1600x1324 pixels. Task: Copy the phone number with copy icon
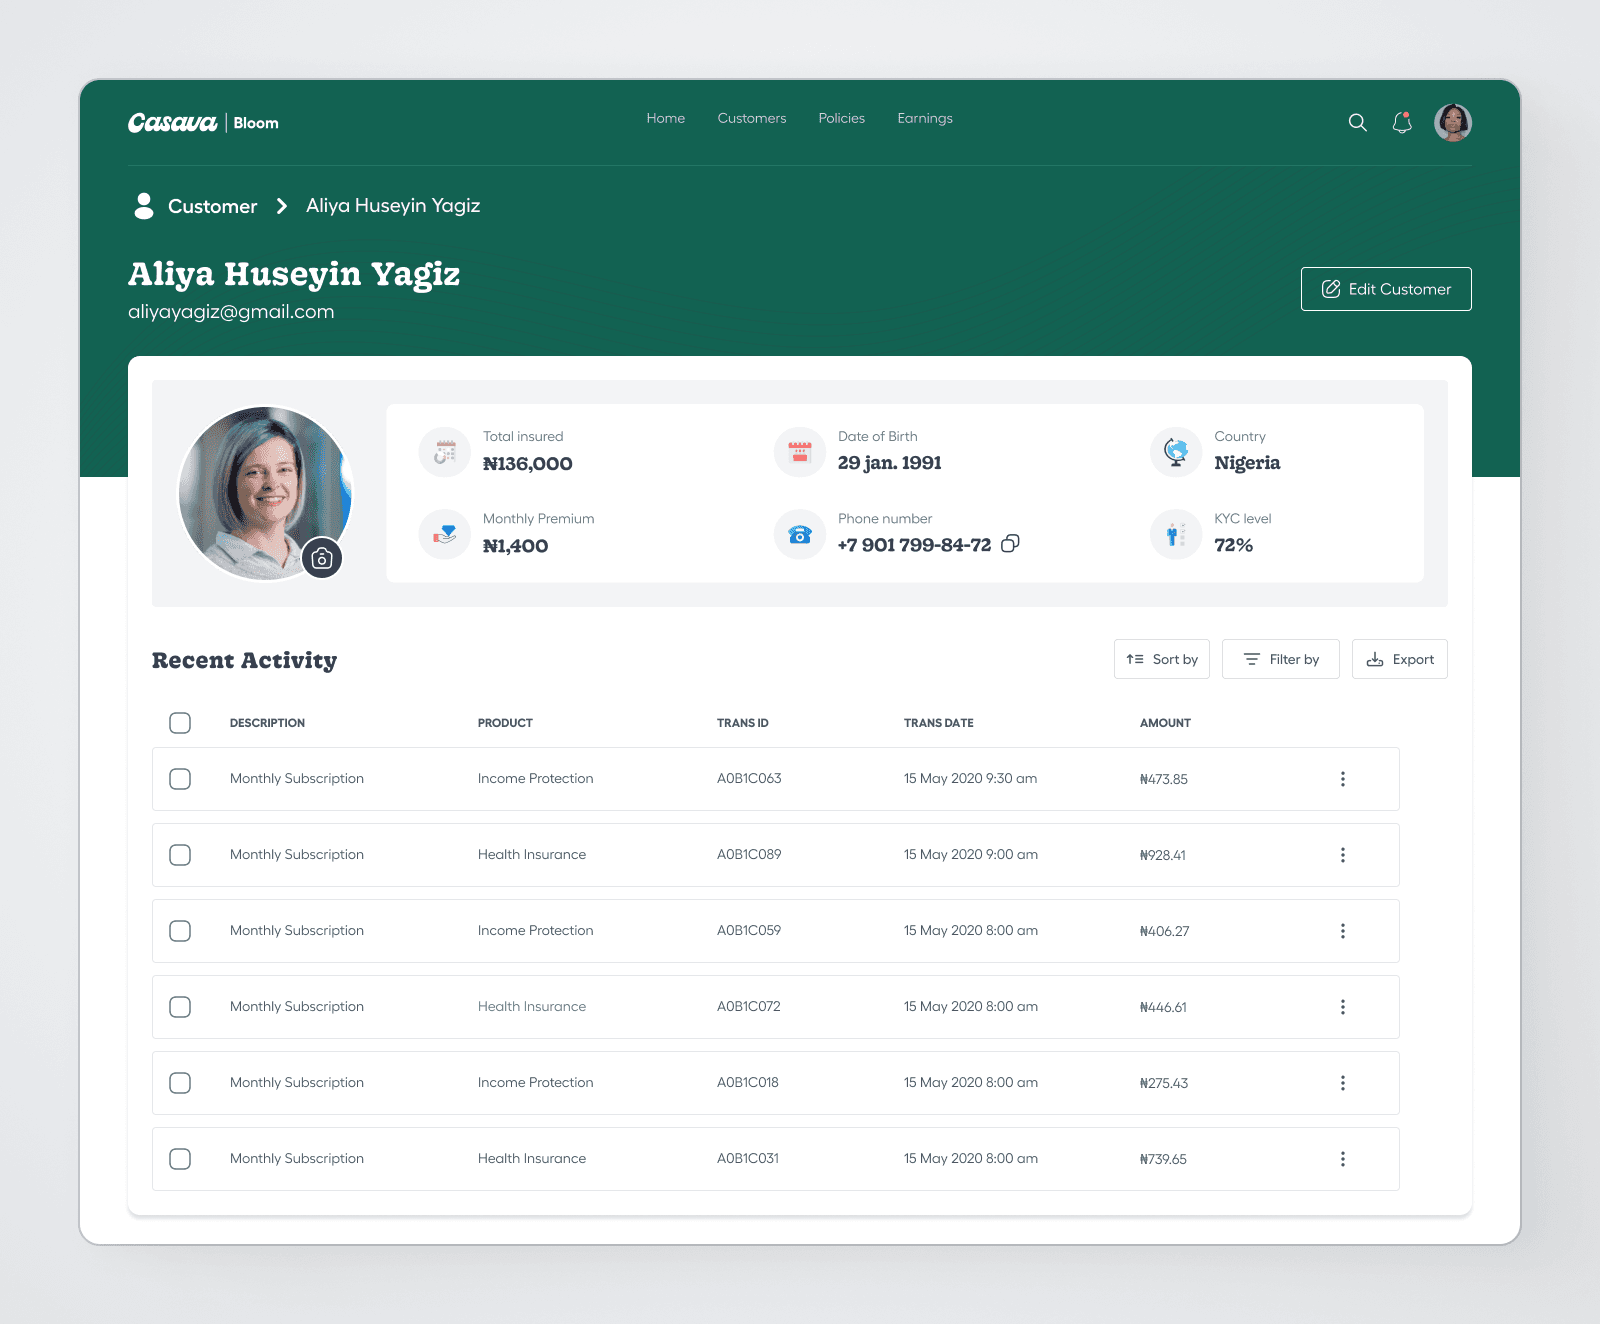(1011, 543)
